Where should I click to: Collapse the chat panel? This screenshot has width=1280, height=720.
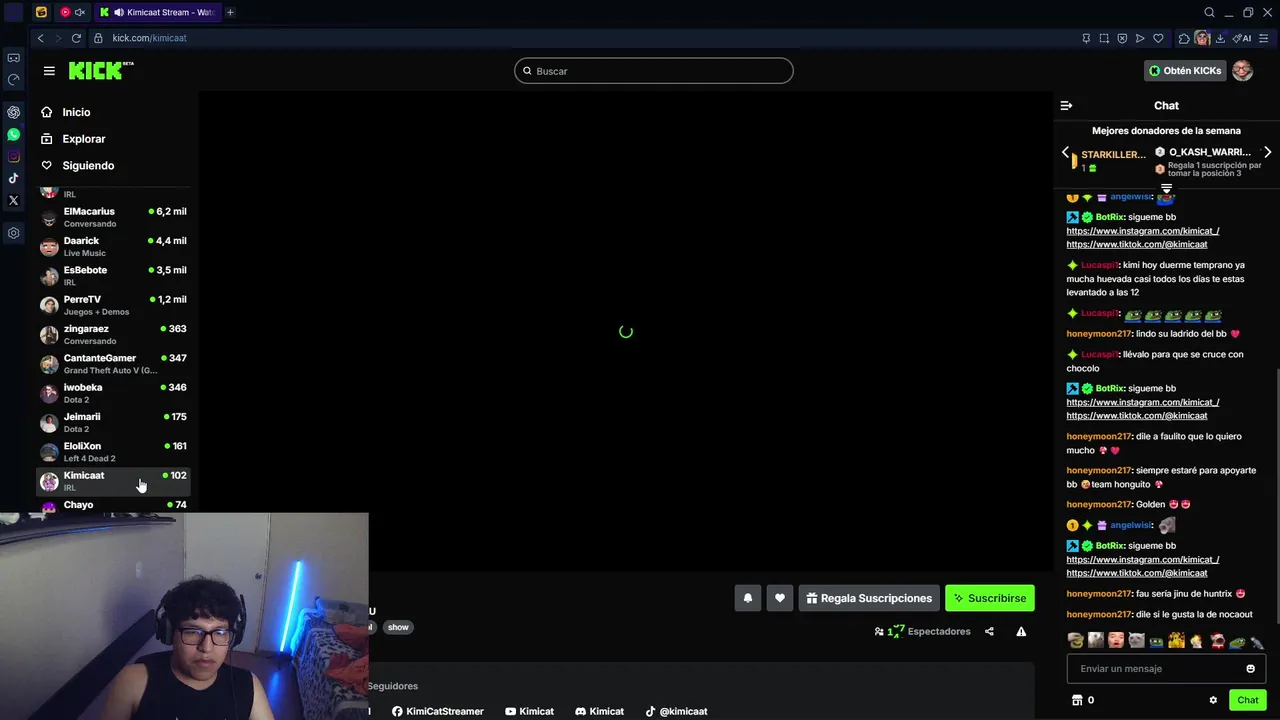[1066, 105]
